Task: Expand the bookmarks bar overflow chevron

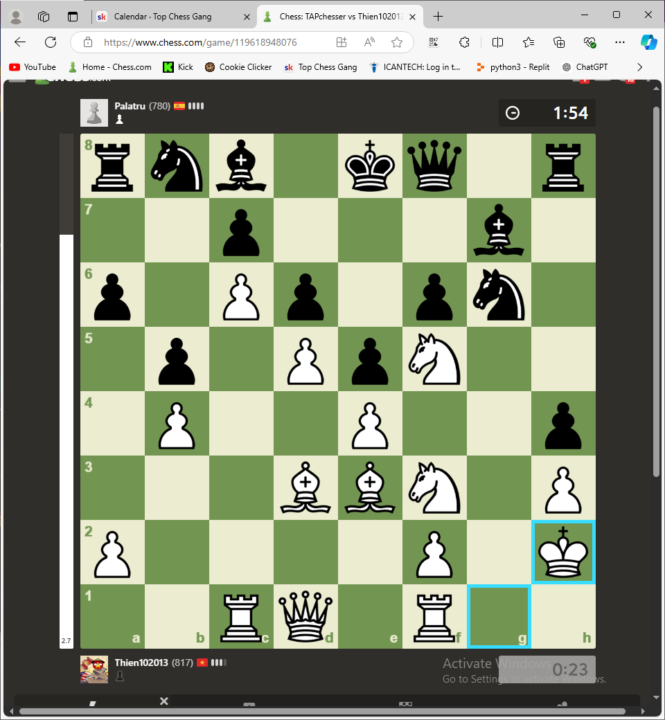Action: [640, 67]
